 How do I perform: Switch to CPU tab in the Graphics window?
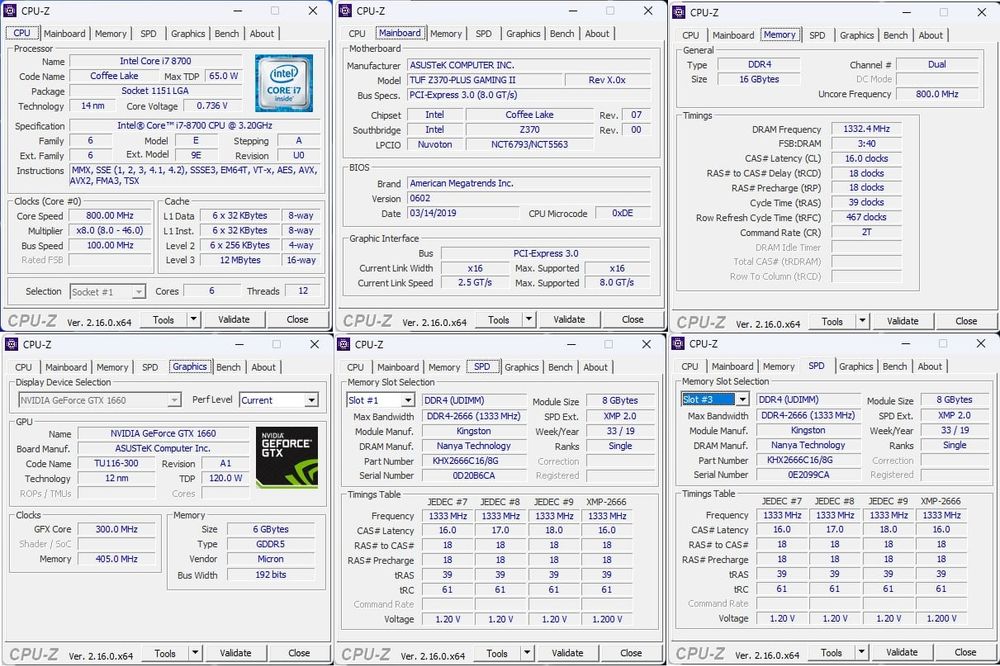[24, 367]
